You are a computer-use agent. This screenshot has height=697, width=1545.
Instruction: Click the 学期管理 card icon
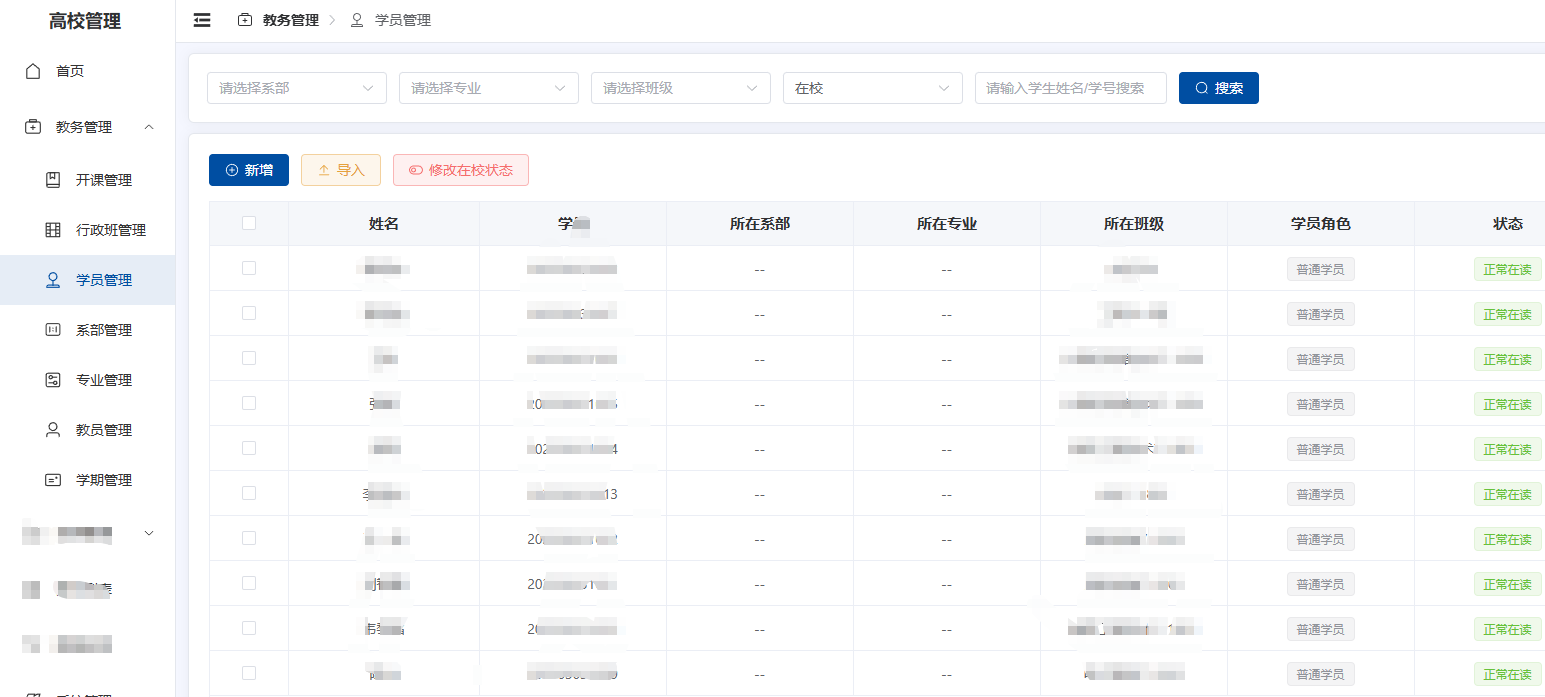point(53,480)
